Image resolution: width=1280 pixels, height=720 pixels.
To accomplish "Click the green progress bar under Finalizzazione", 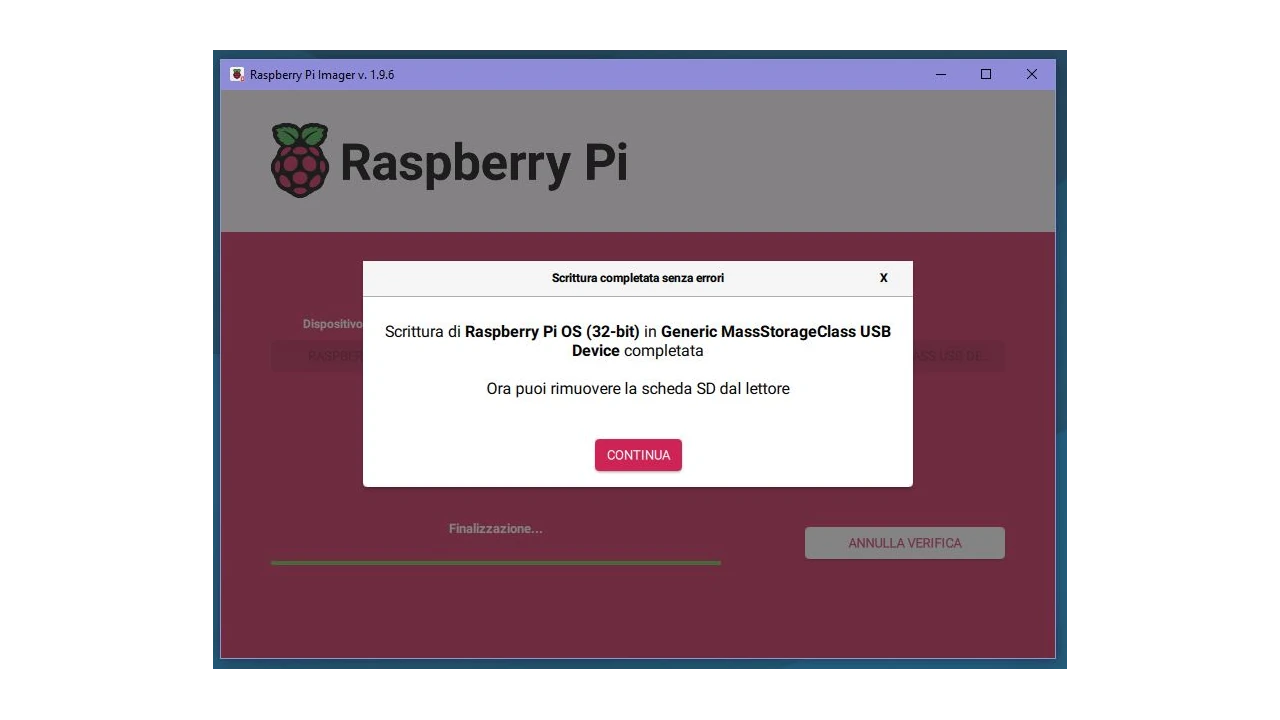I will [x=495, y=563].
